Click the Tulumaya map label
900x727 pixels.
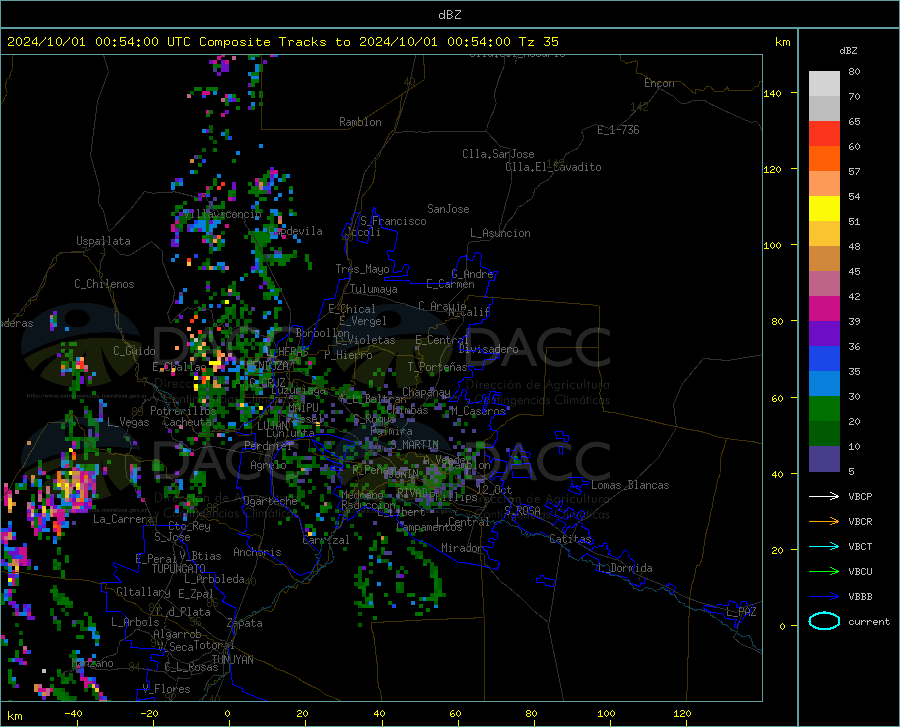point(374,289)
